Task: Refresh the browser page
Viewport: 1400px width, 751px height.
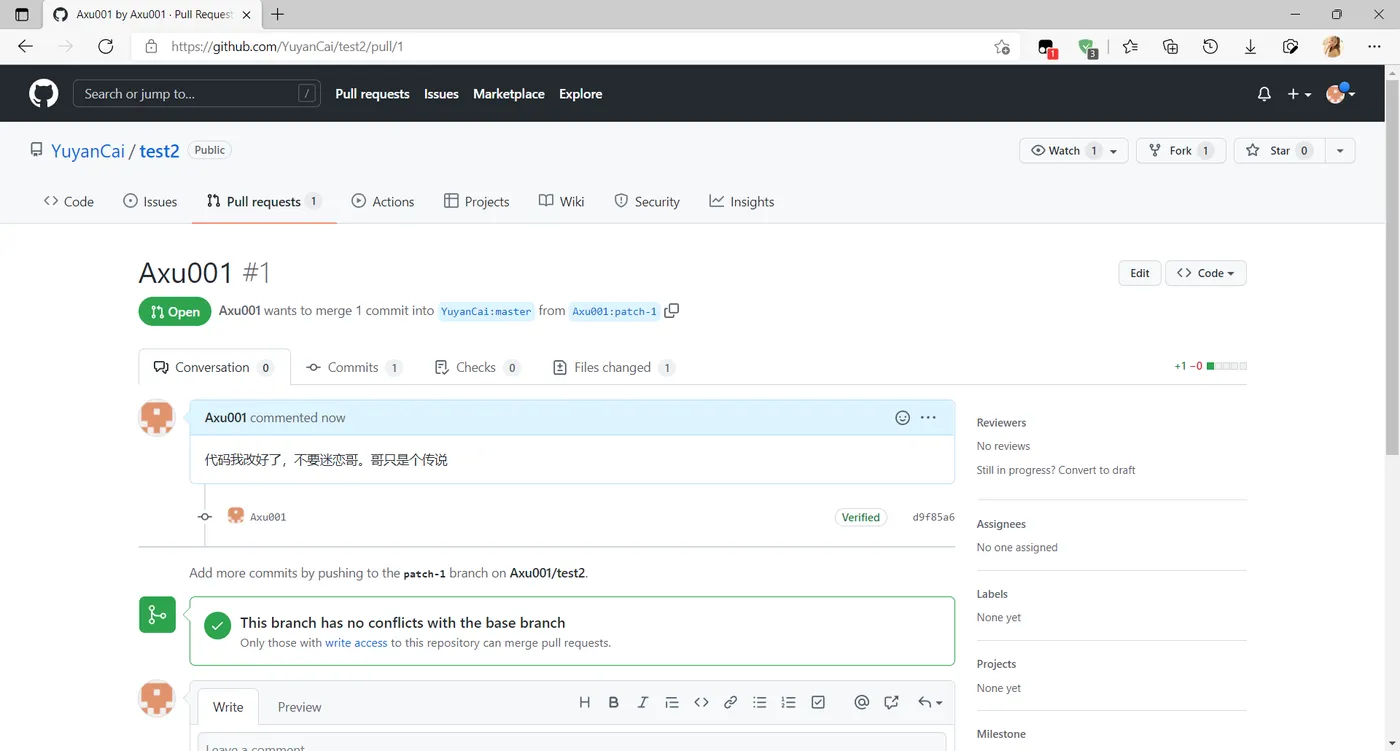Action: click(106, 46)
